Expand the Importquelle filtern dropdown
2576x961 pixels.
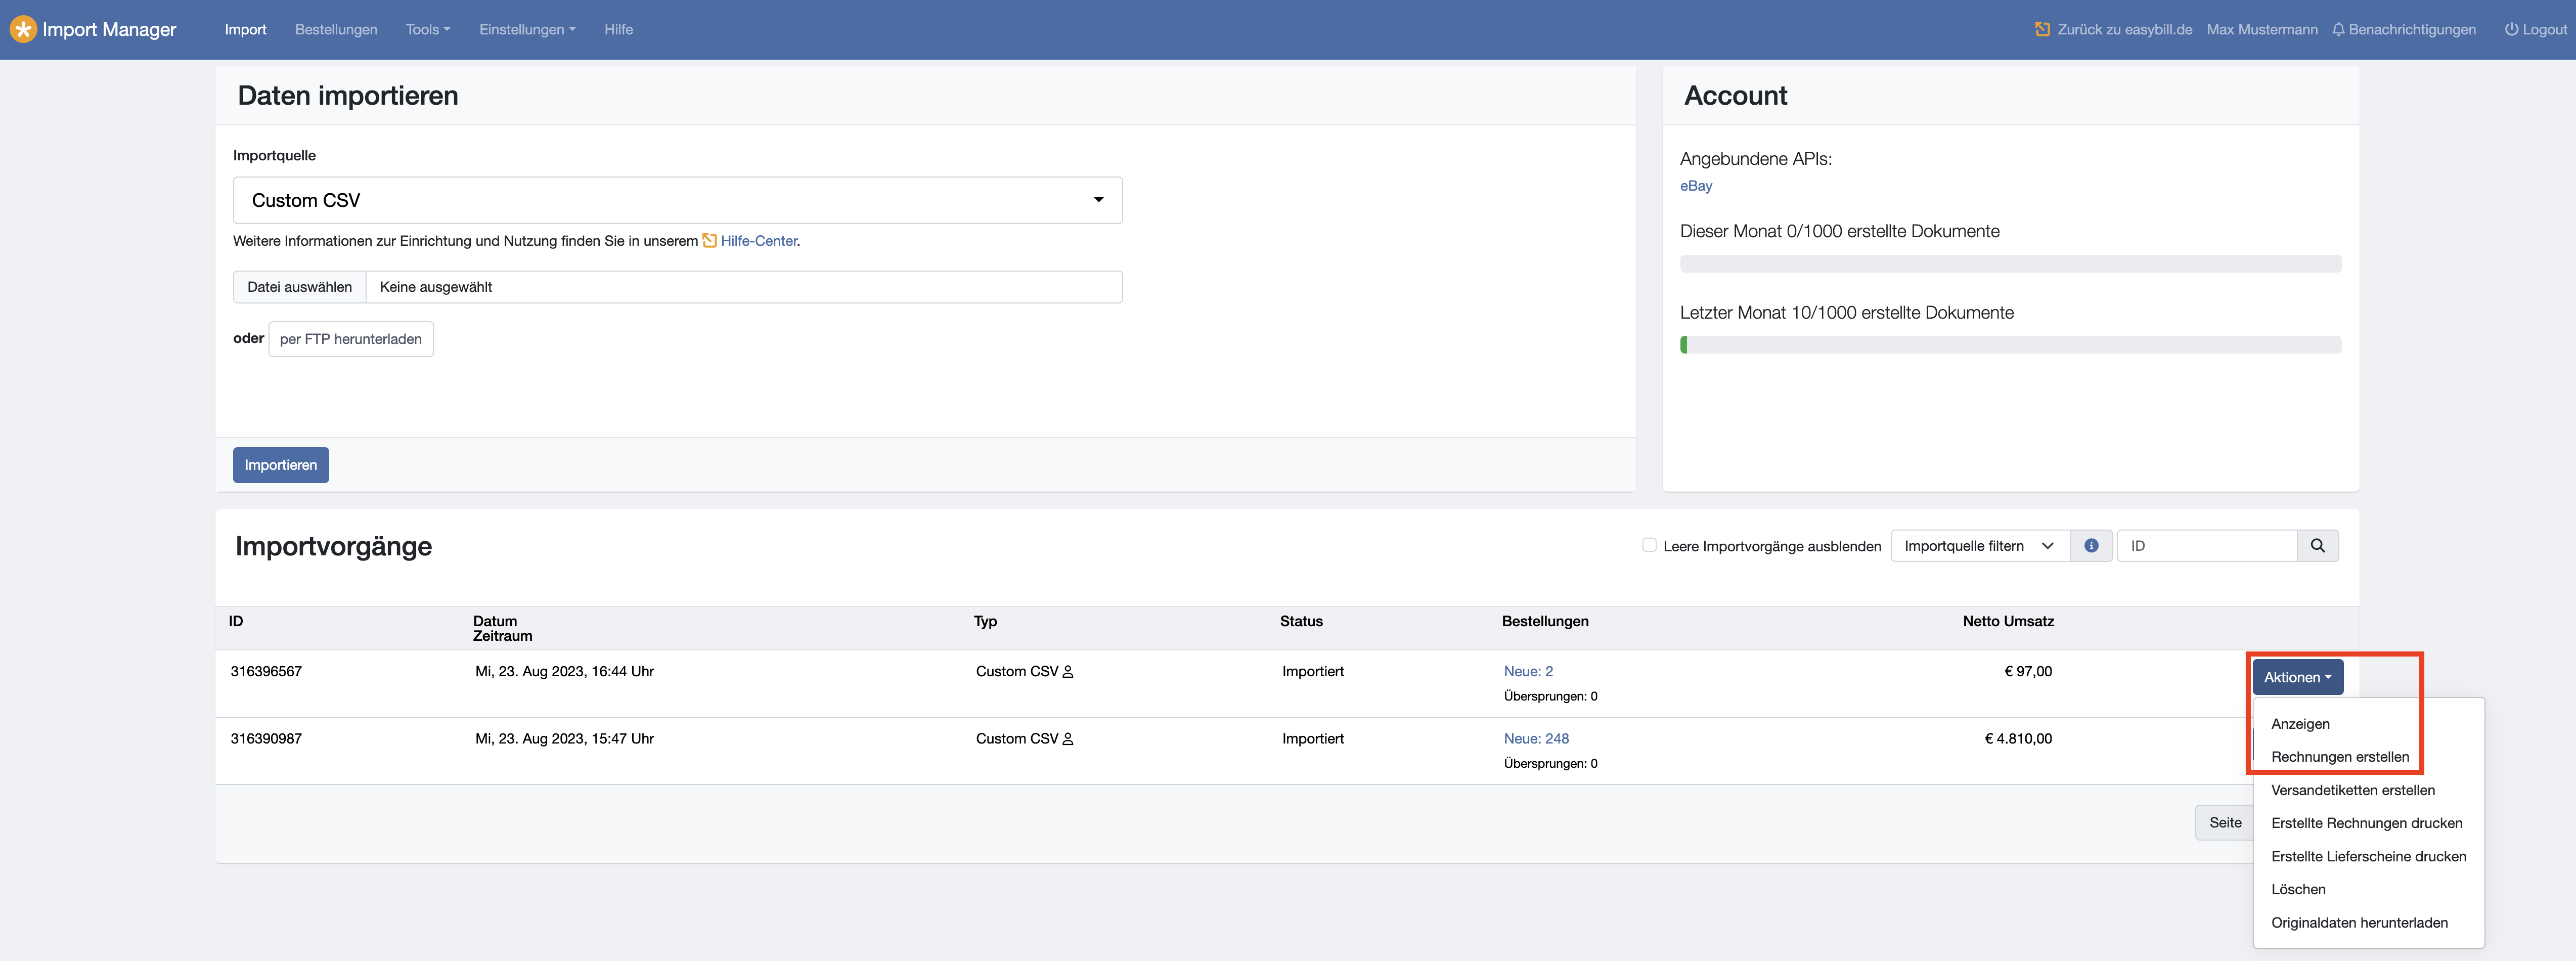[1979, 546]
